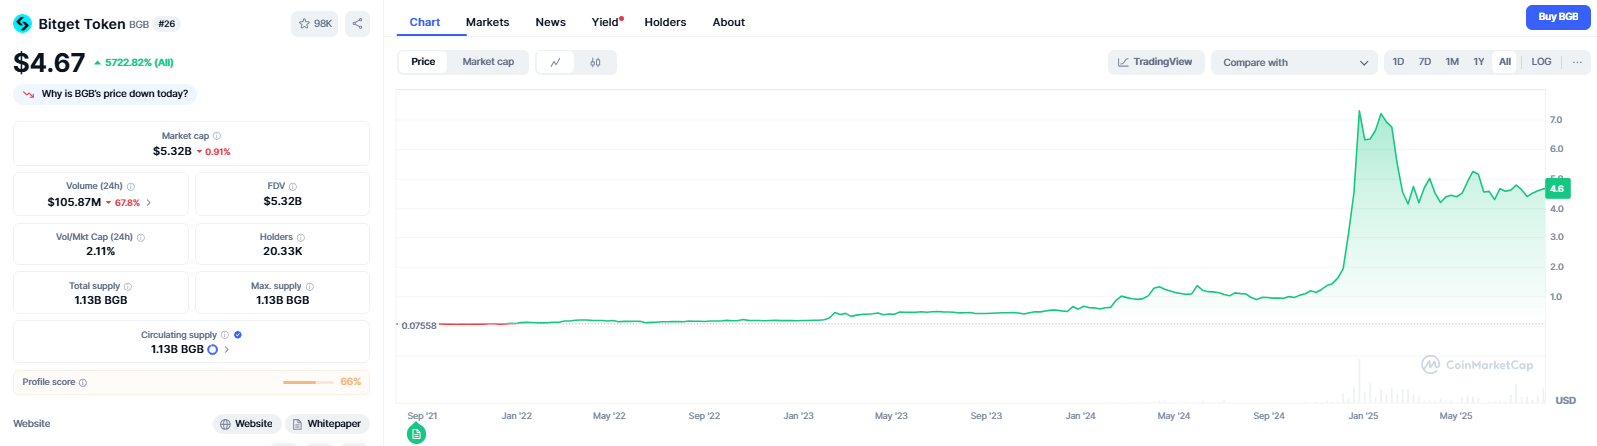Click Profile score info icon
This screenshot has width=1597, height=446.
(x=83, y=382)
